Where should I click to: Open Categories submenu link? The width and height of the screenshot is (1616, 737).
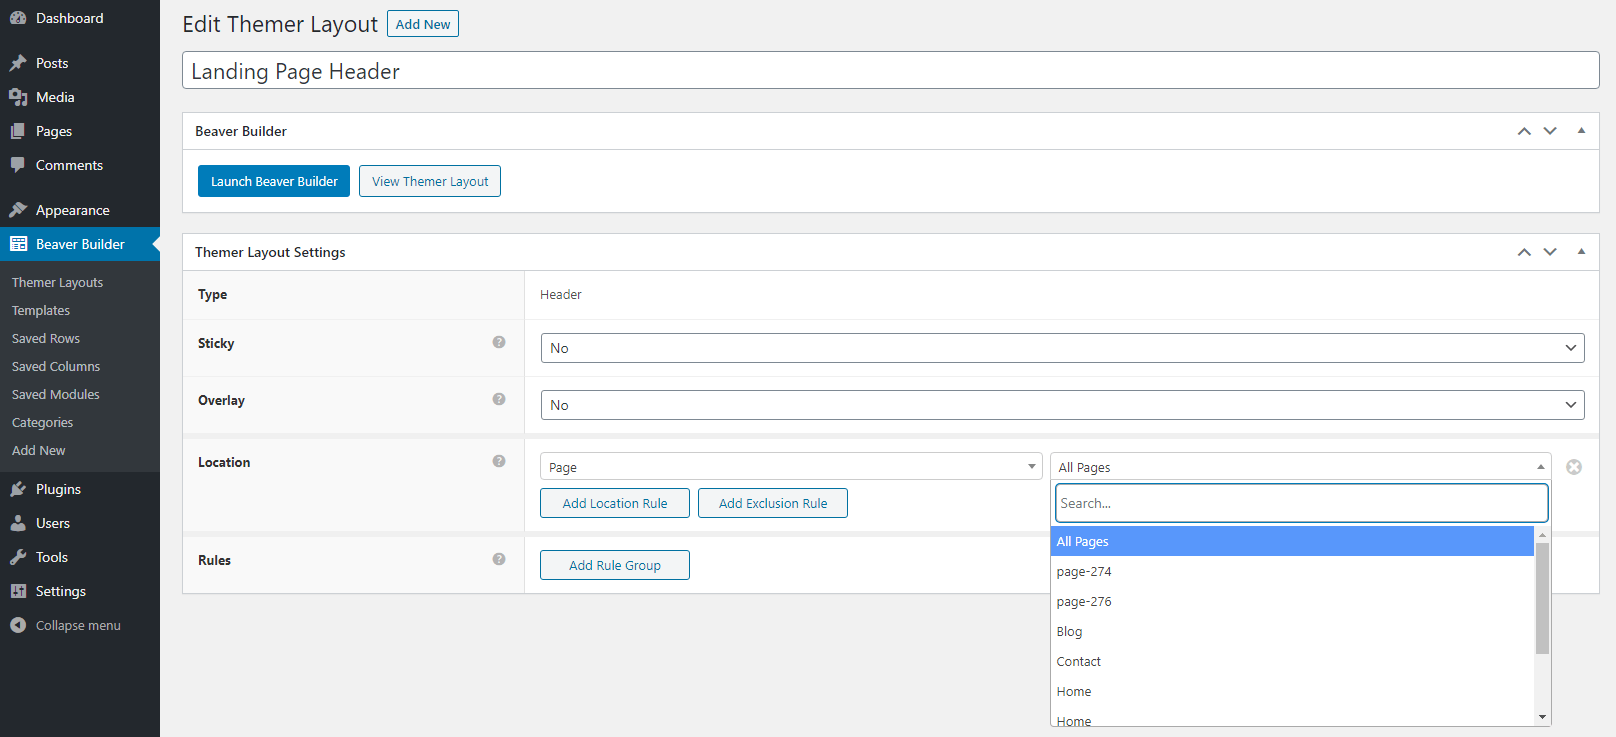[x=42, y=423]
